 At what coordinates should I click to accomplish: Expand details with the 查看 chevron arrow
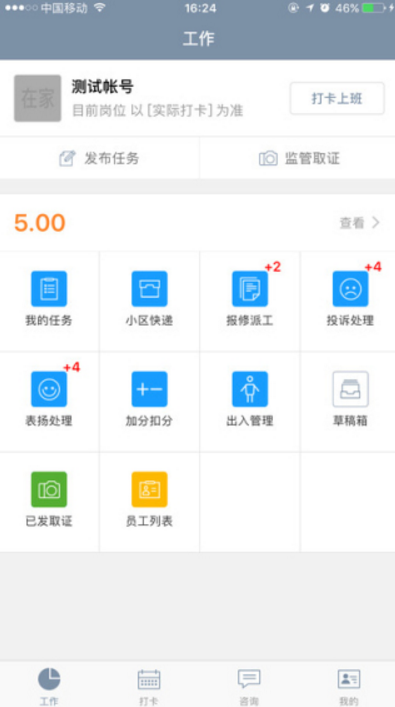tap(376, 223)
